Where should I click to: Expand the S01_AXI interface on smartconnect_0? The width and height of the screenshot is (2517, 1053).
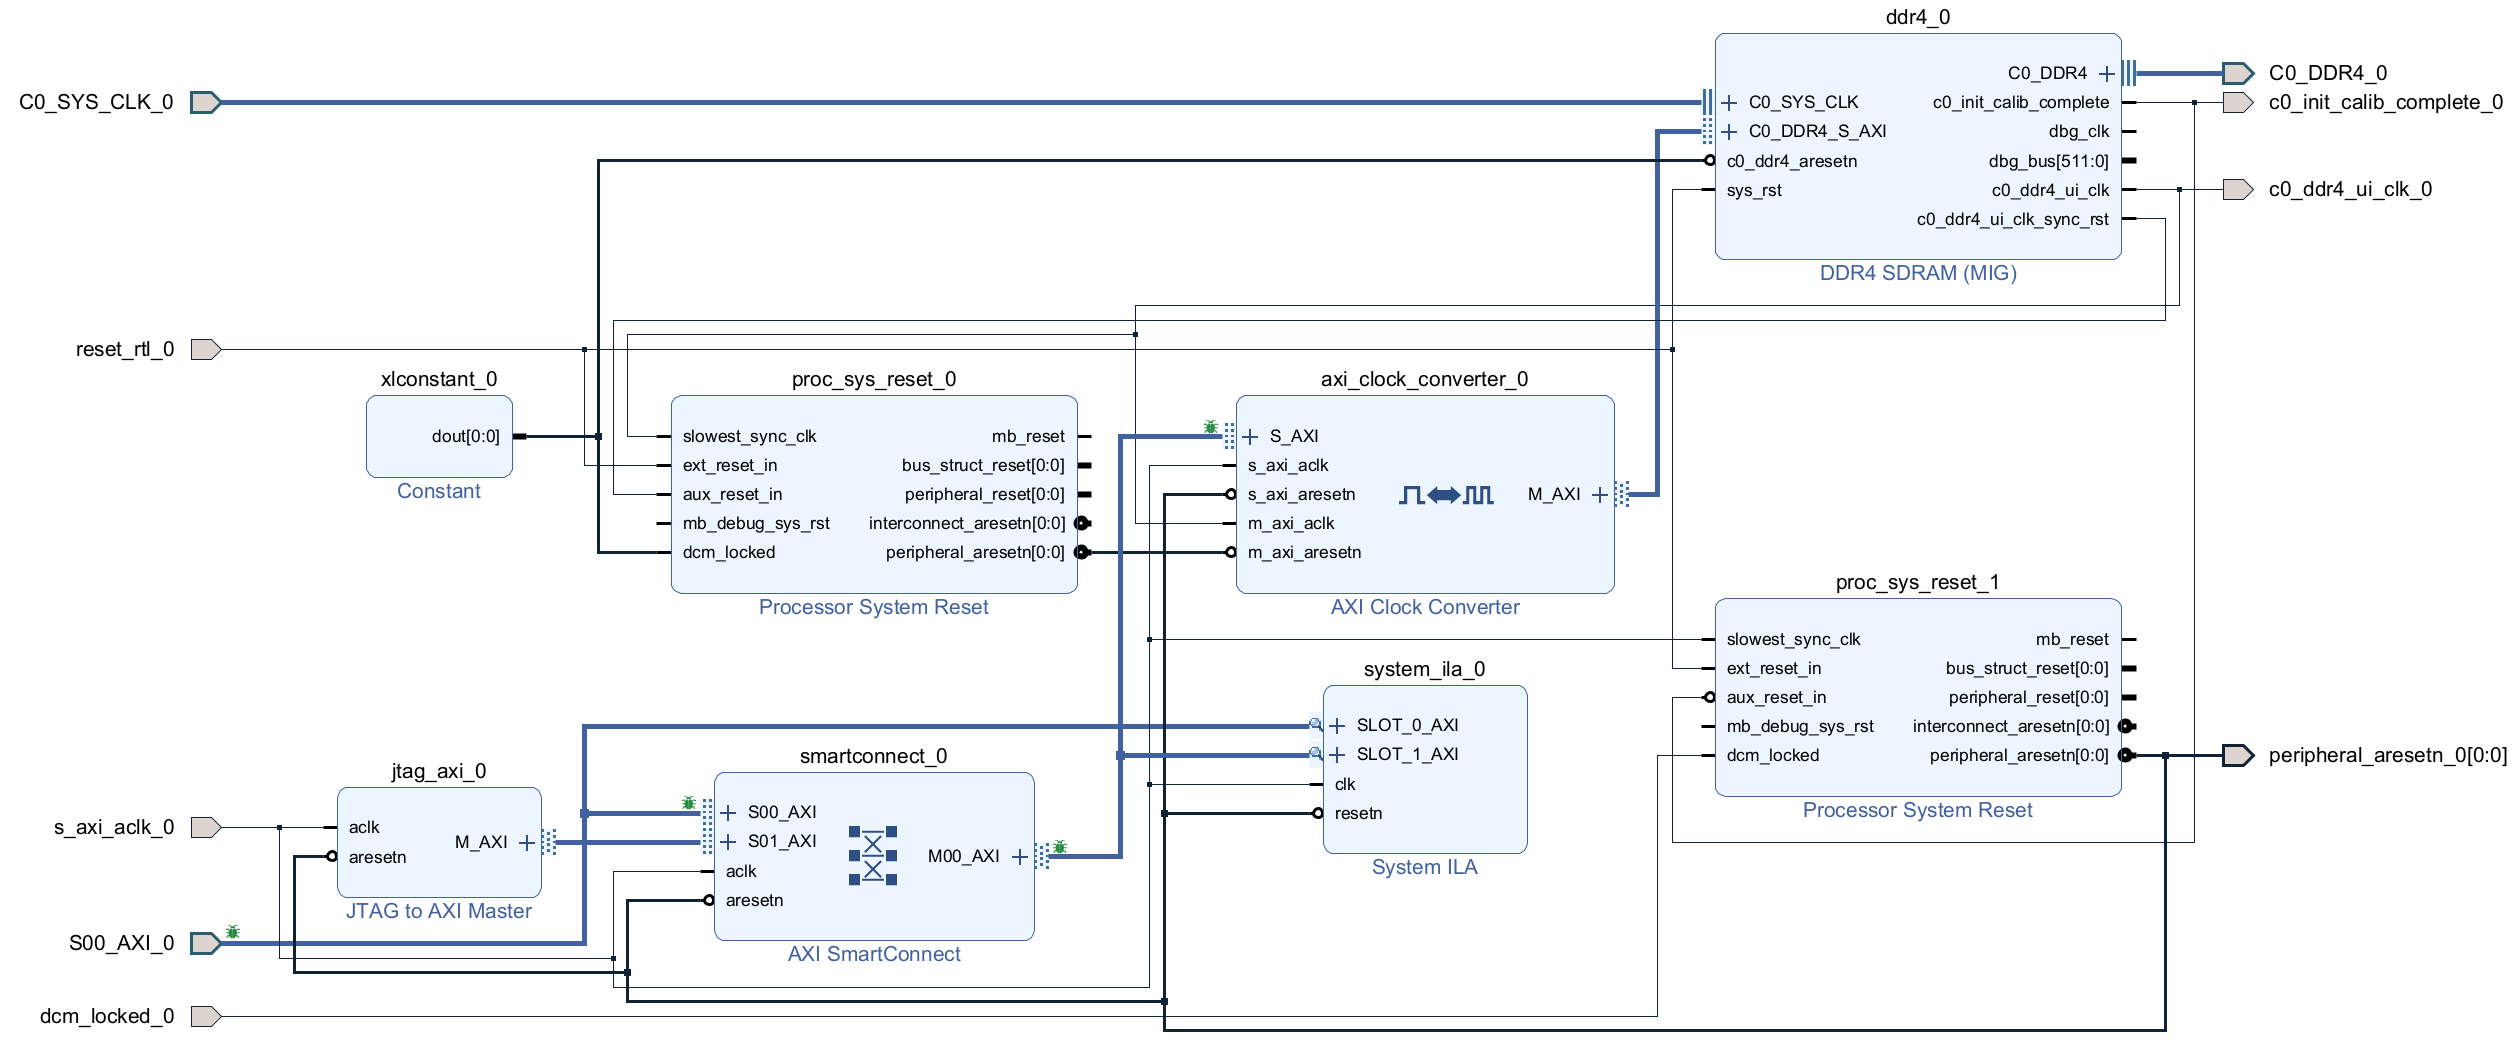coord(728,842)
